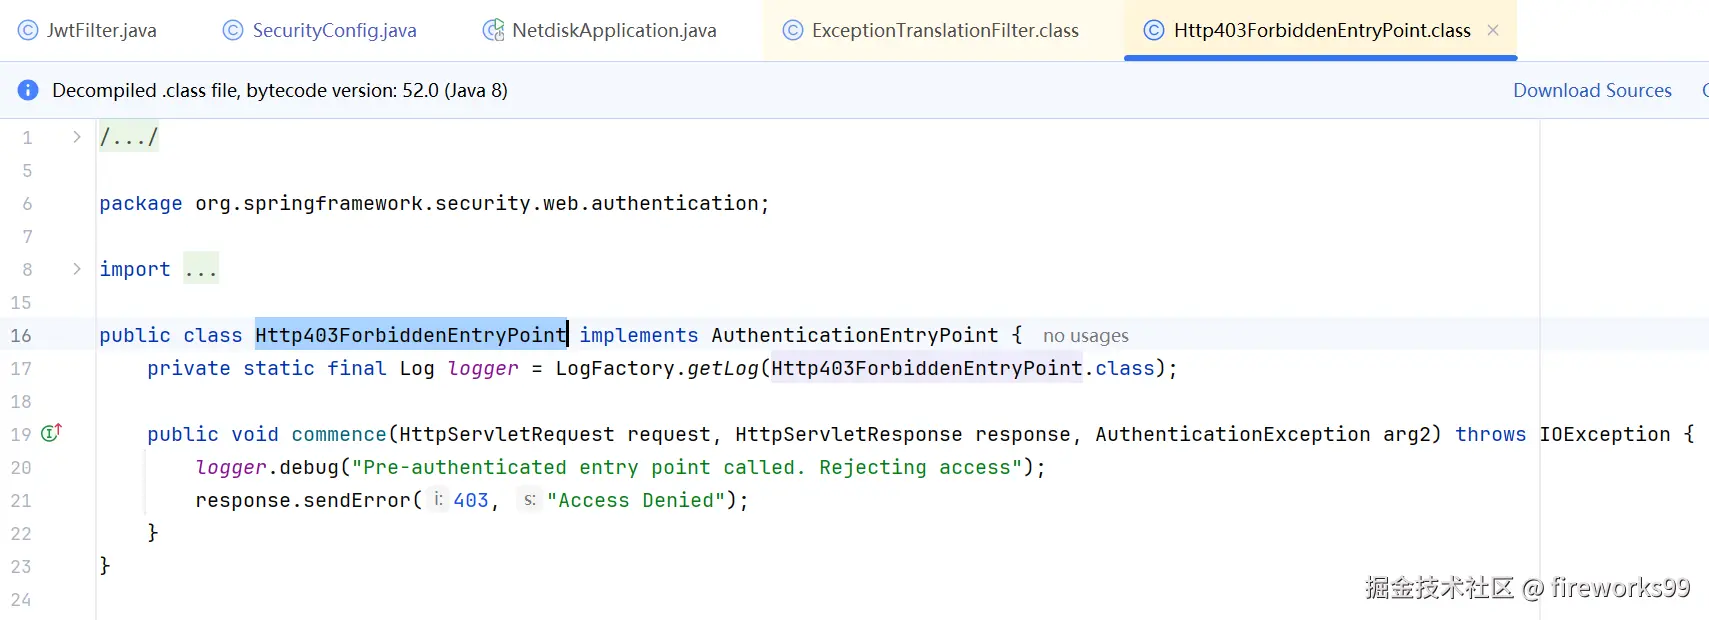Click the JwtFilter.java class icon

(x=28, y=30)
